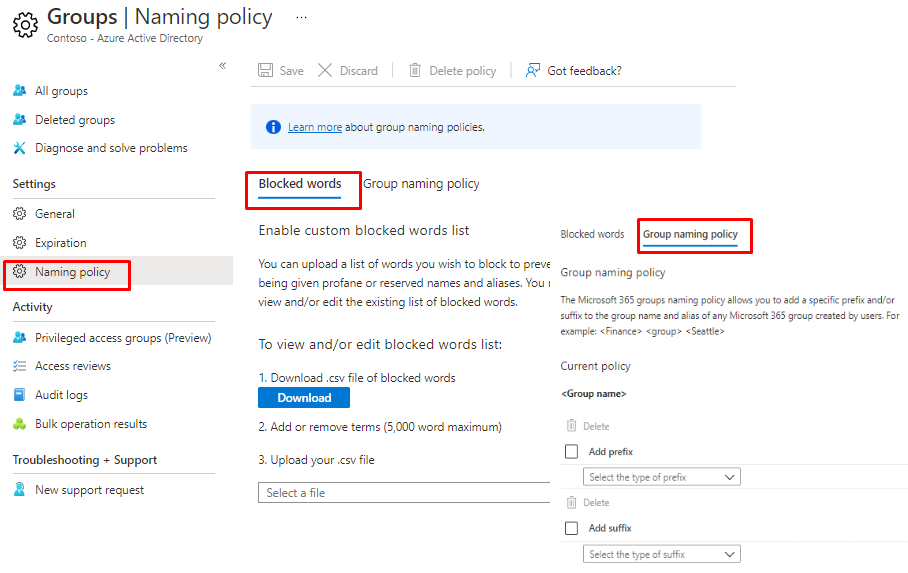Viewport: 908px width, 573px height.
Task: Collapse the sidebar with double chevron
Action: (223, 65)
